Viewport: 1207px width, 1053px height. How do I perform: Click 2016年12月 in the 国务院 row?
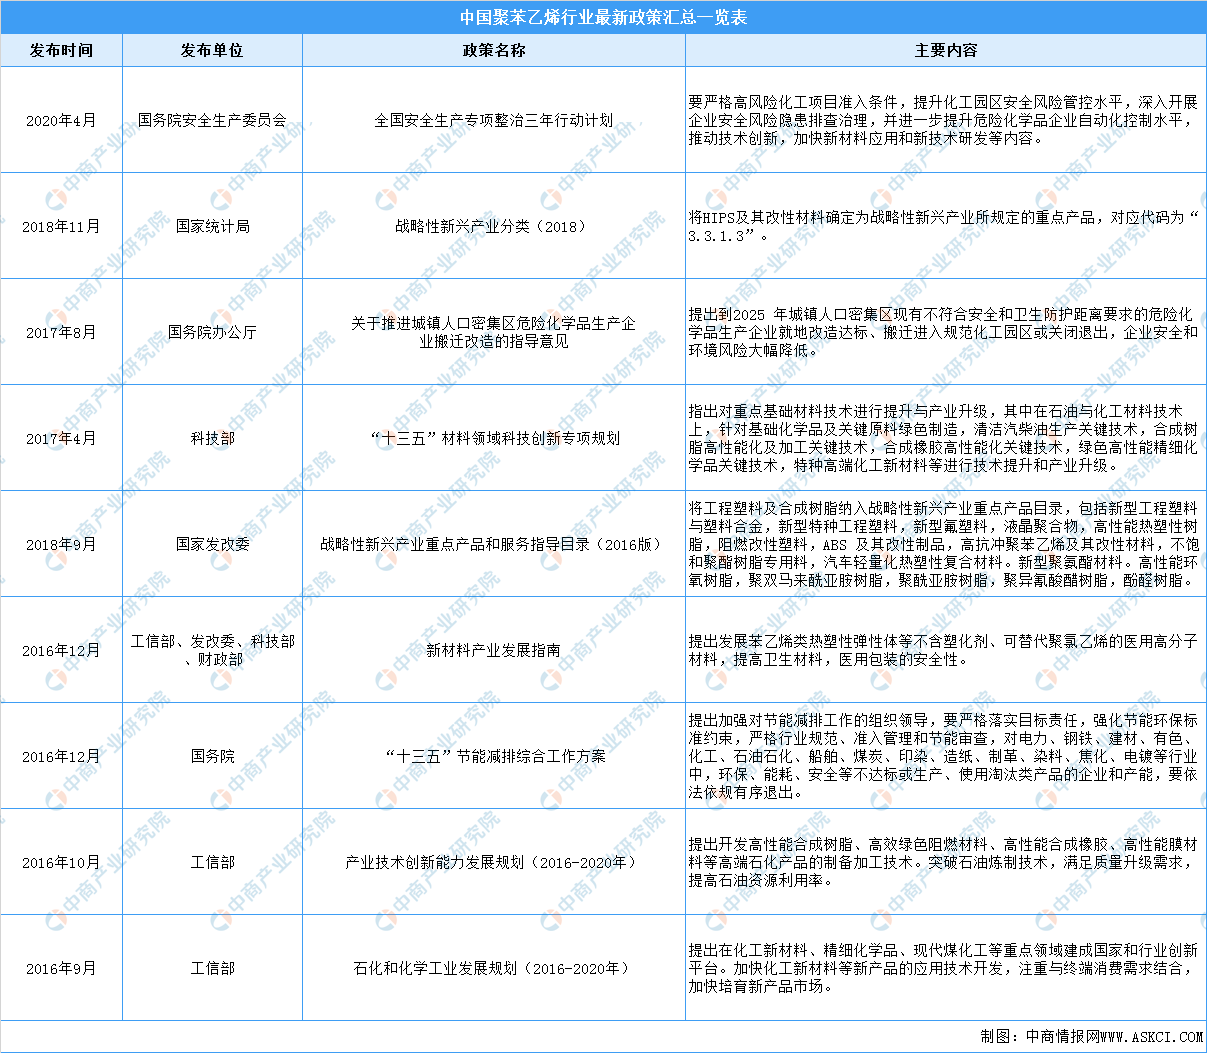click(61, 756)
